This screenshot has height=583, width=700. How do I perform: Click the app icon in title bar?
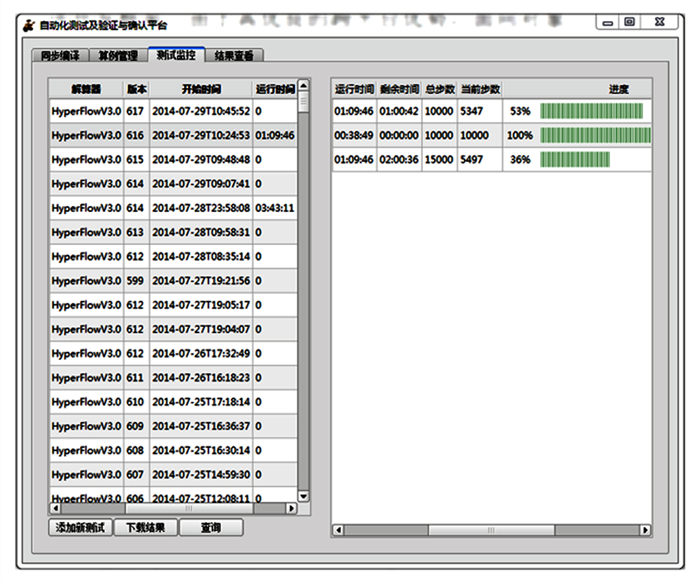click(x=27, y=23)
